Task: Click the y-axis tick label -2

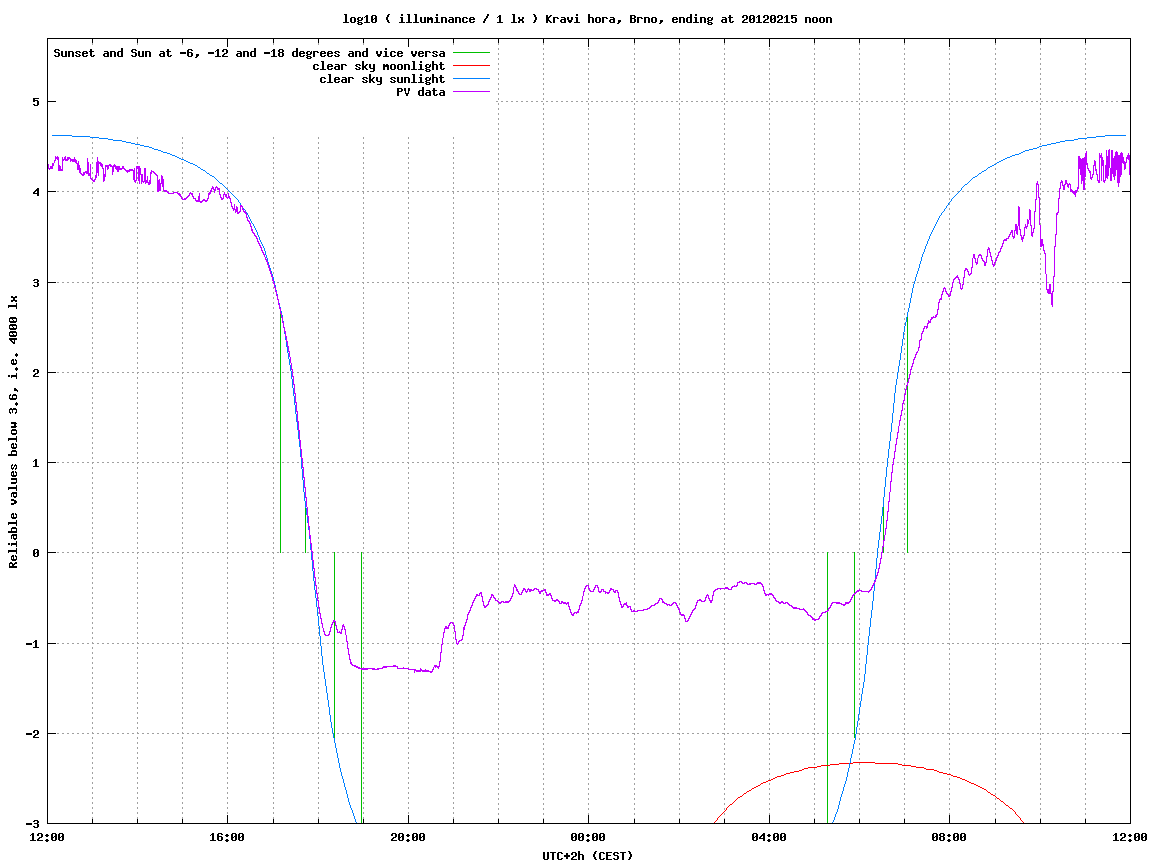Action: click(x=32, y=734)
